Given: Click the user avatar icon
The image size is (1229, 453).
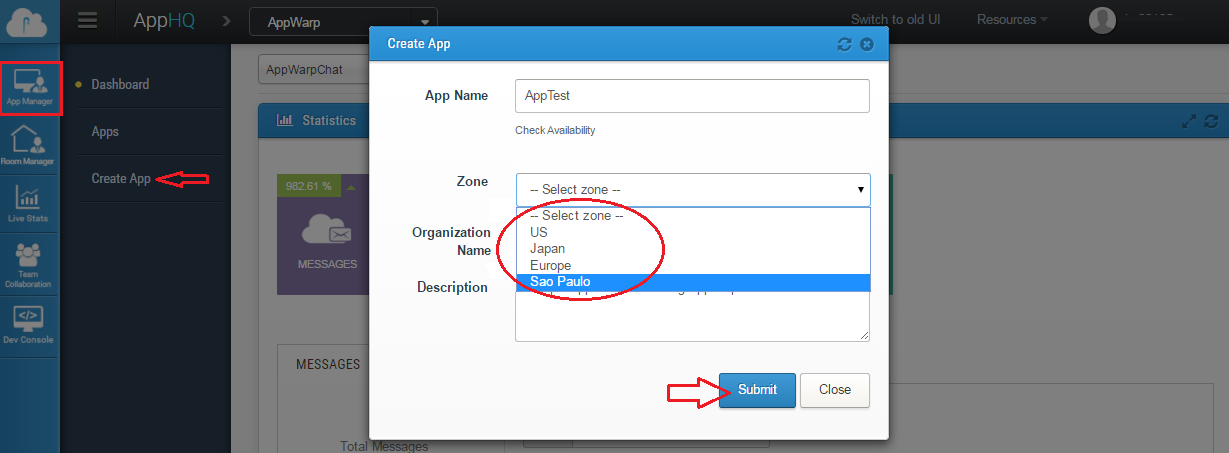Looking at the screenshot, I should coord(1102,20).
